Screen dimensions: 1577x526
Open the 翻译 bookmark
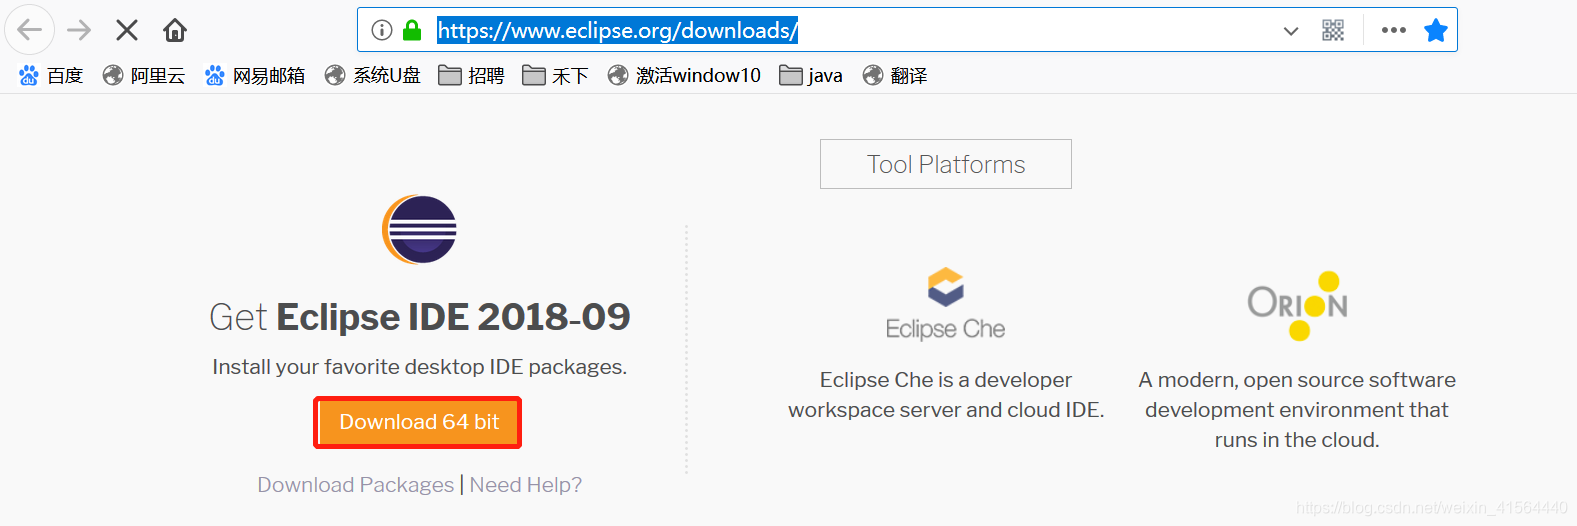point(895,75)
